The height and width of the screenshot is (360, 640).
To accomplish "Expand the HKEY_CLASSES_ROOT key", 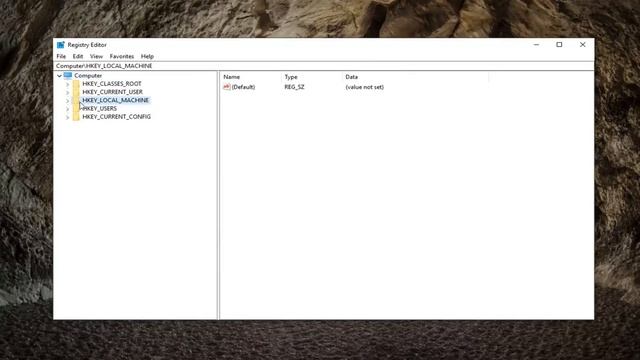I will click(67, 84).
